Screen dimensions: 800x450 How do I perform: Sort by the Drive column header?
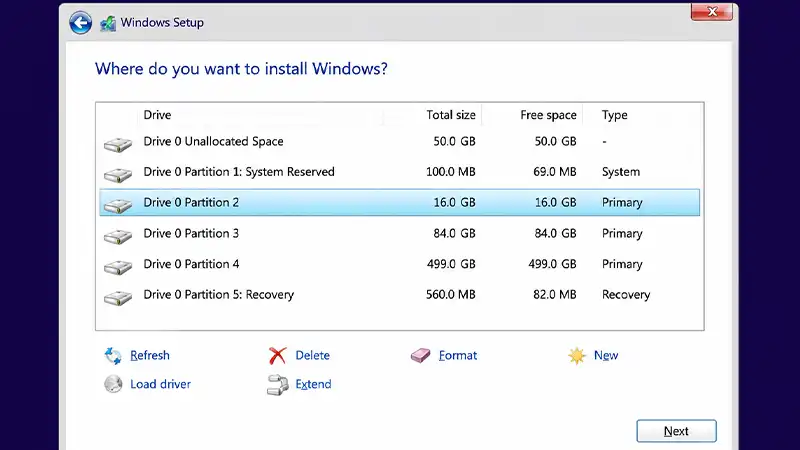click(157, 115)
